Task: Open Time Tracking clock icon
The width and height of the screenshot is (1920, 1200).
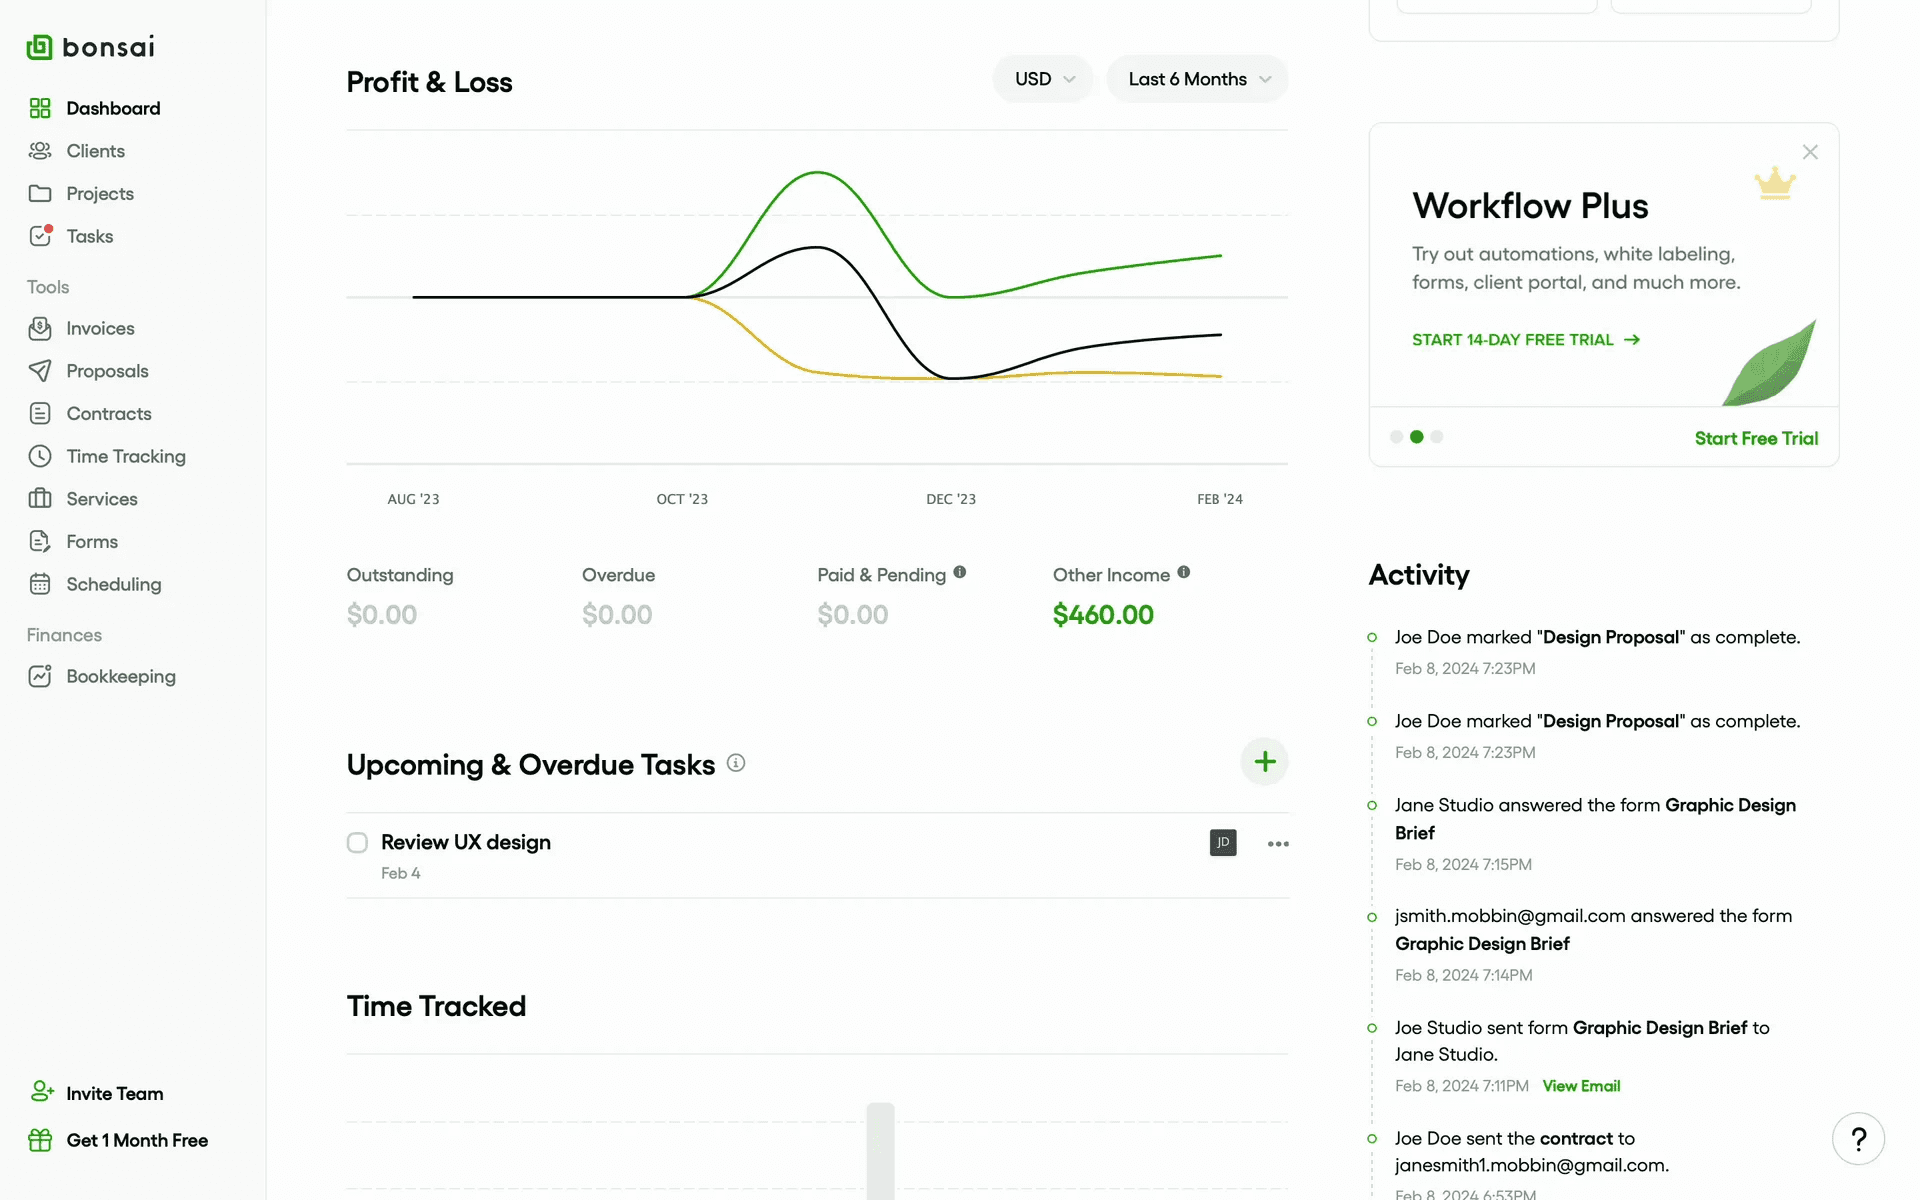Action: click(x=40, y=456)
